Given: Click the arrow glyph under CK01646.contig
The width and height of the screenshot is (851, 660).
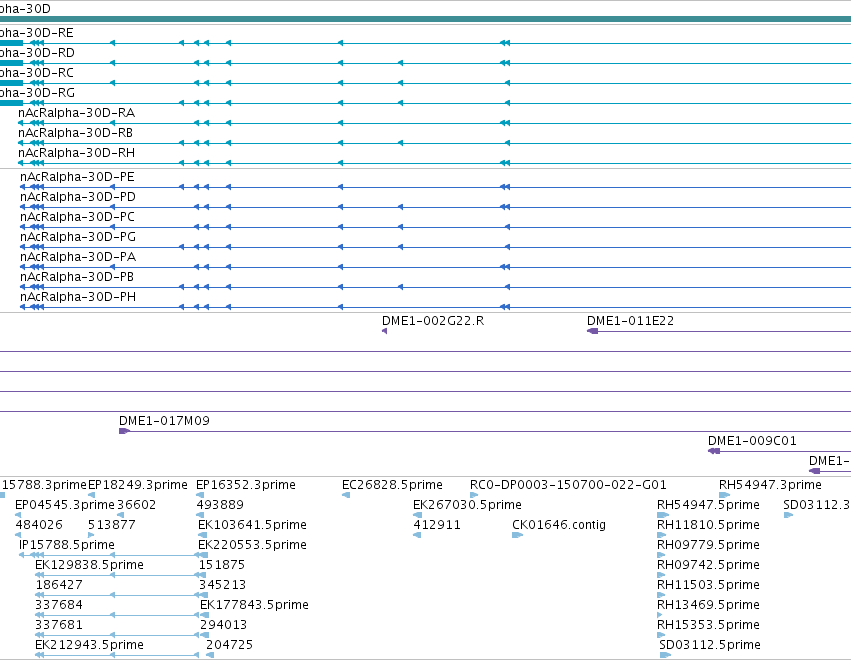Looking at the screenshot, I should coord(517,535).
